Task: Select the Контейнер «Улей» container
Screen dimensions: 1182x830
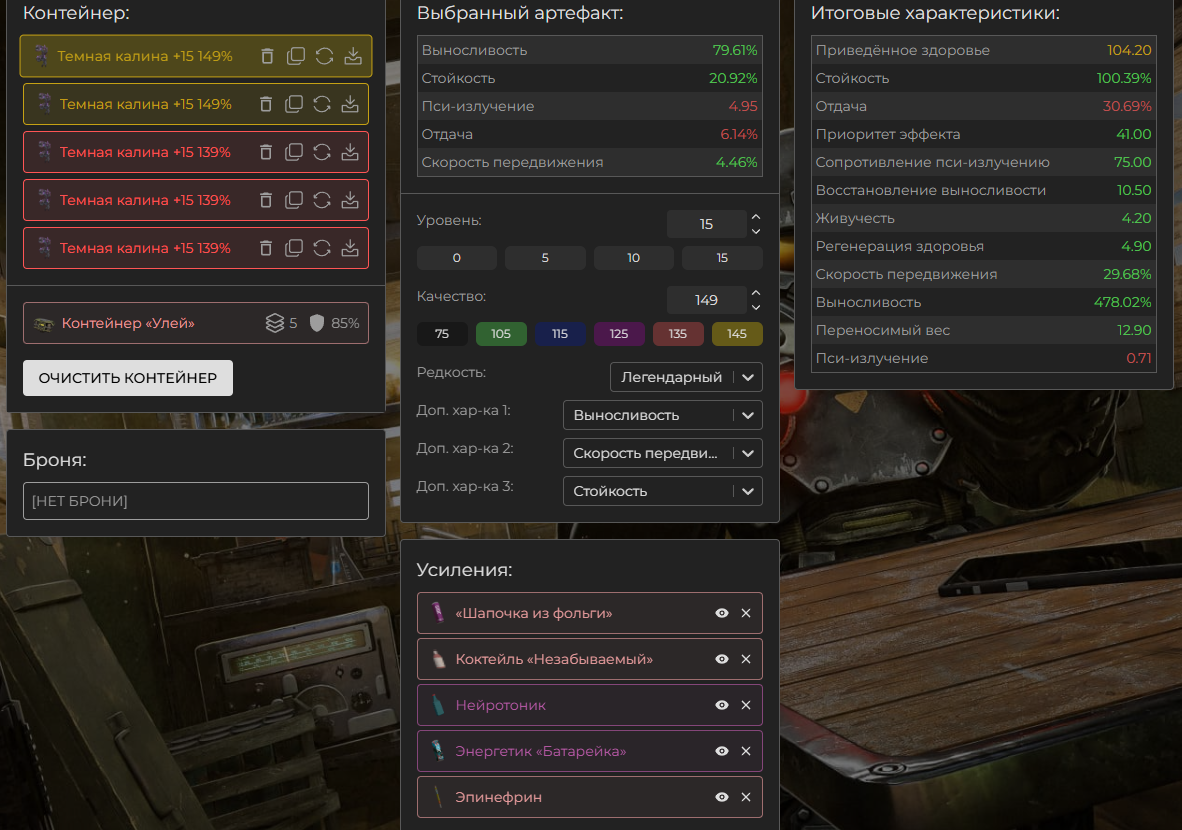Action: pyautogui.click(x=196, y=323)
